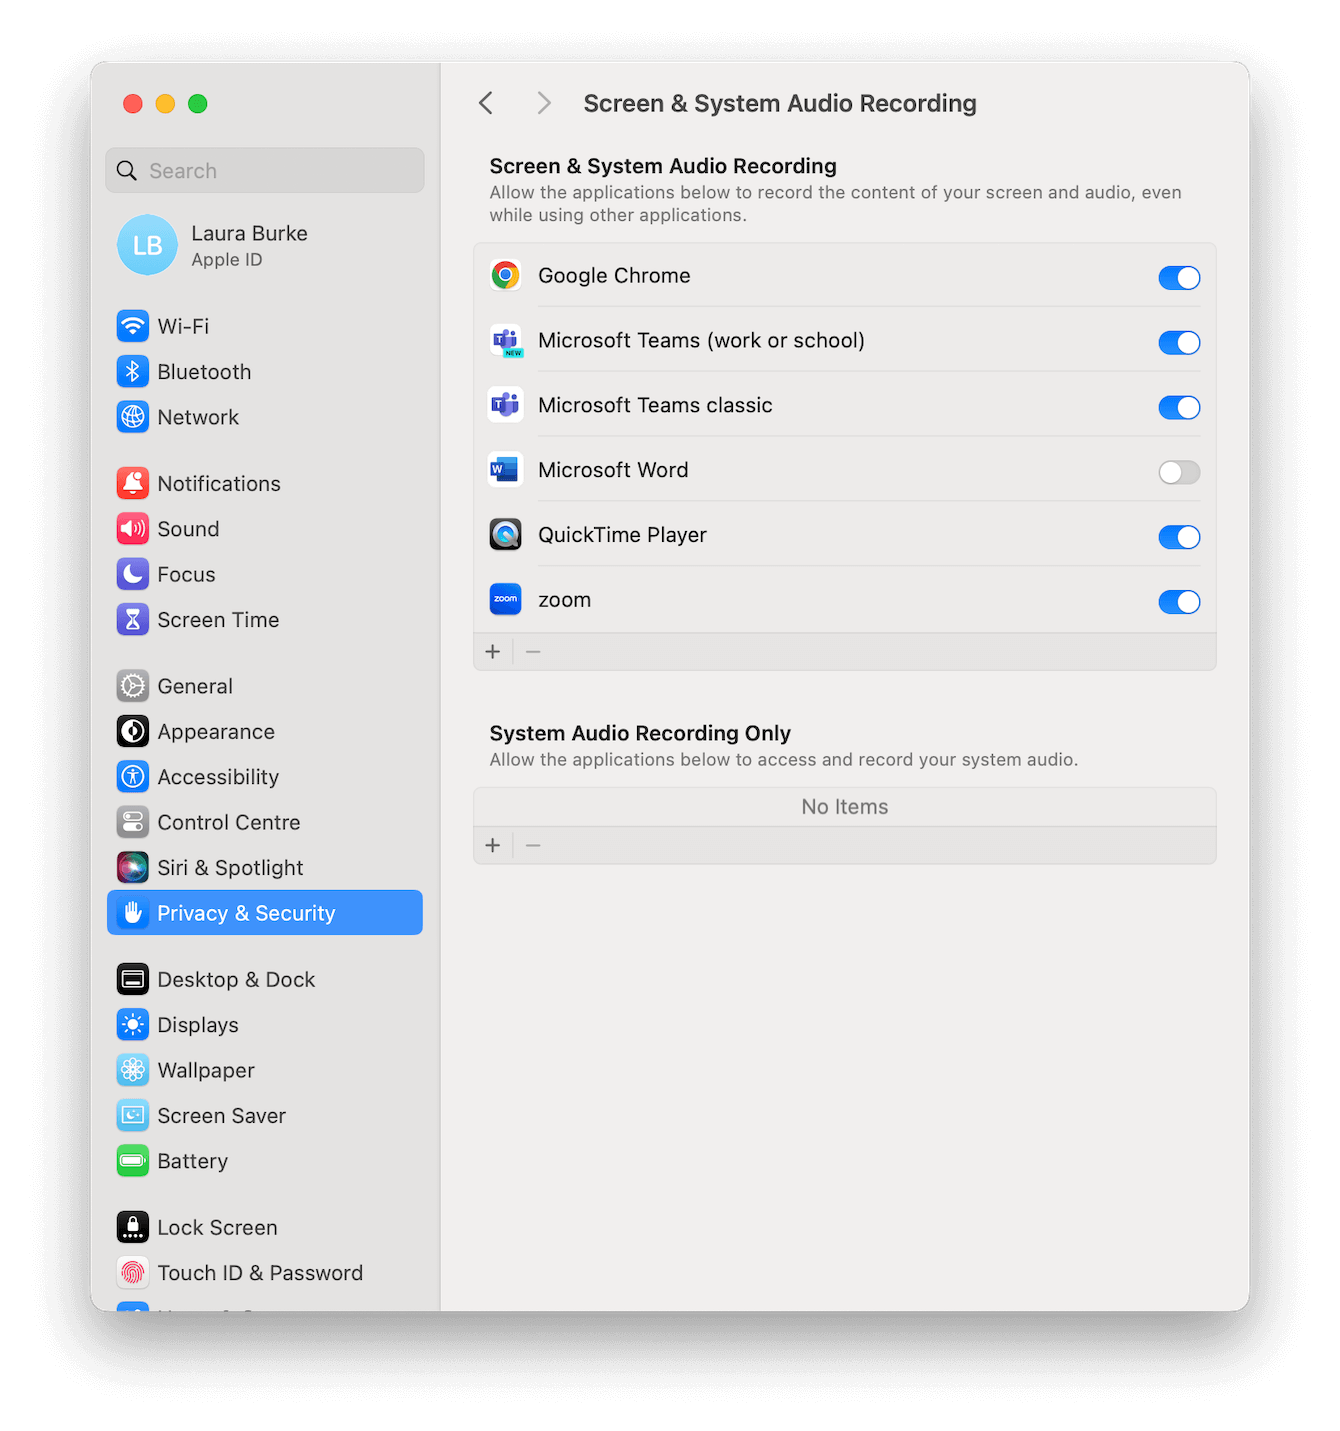Click the Siri & Spotlight icon
Image resolution: width=1340 pixels, height=1431 pixels.
pyautogui.click(x=133, y=868)
